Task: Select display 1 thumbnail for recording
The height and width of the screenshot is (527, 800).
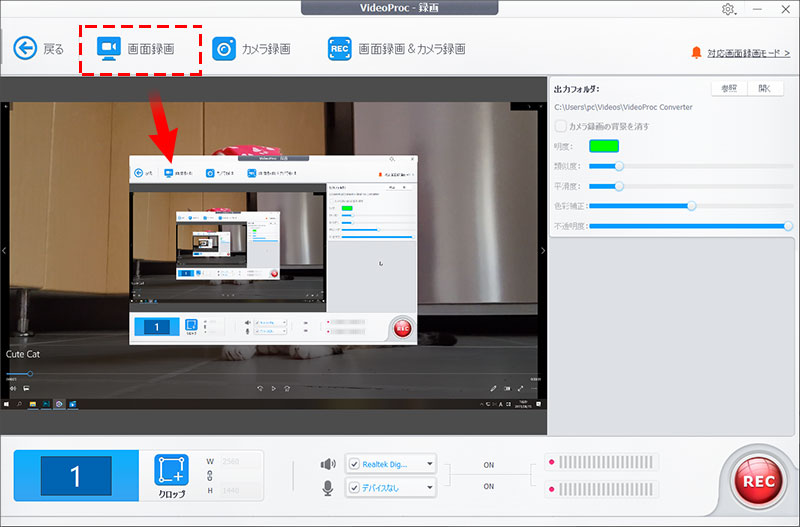Action: coord(76,475)
